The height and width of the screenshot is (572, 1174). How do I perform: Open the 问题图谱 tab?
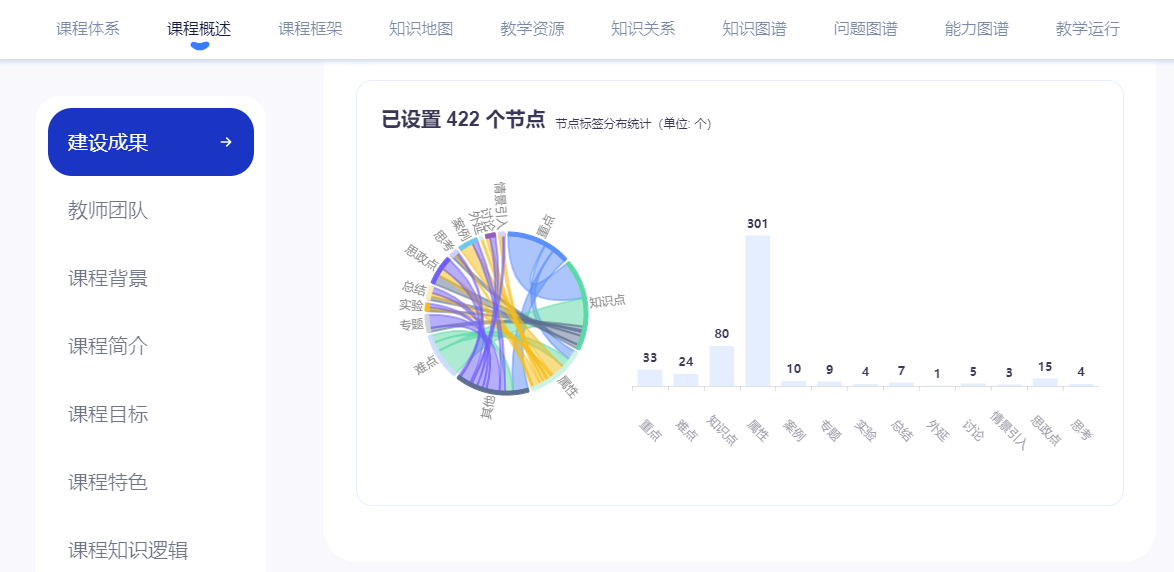point(865,29)
